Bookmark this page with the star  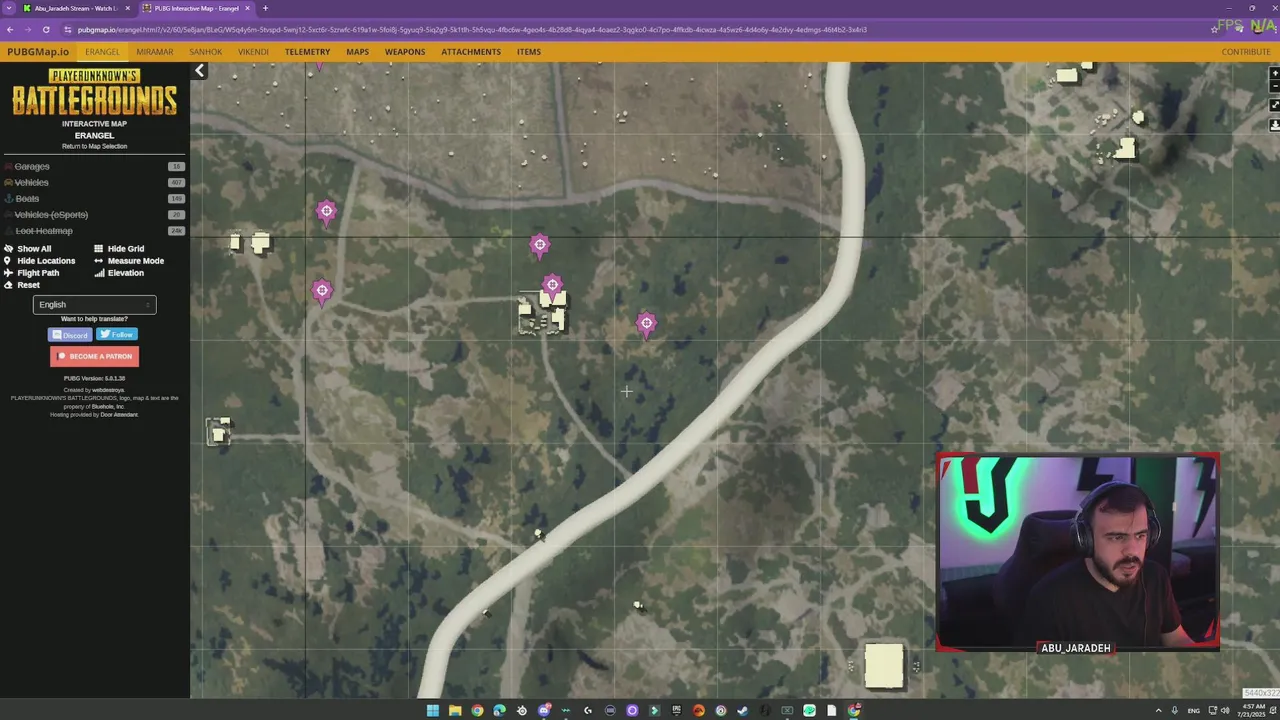[x=1215, y=29]
